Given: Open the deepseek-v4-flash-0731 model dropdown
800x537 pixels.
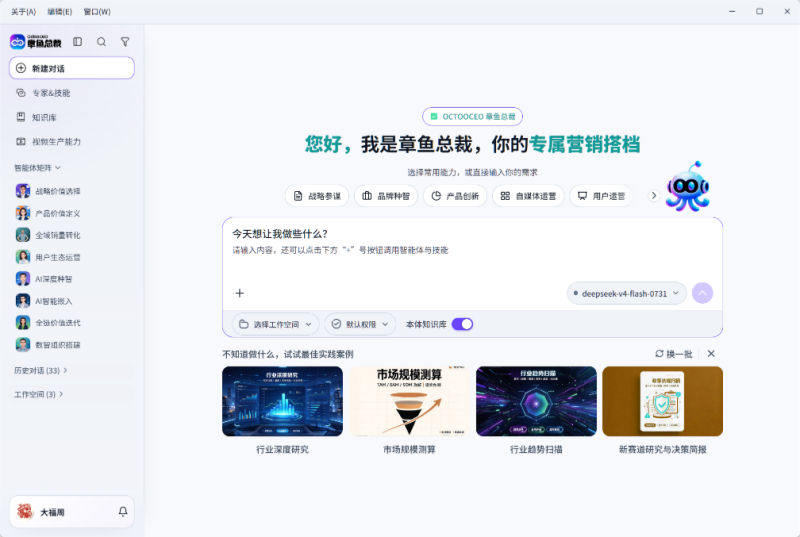Looking at the screenshot, I should tap(627, 293).
